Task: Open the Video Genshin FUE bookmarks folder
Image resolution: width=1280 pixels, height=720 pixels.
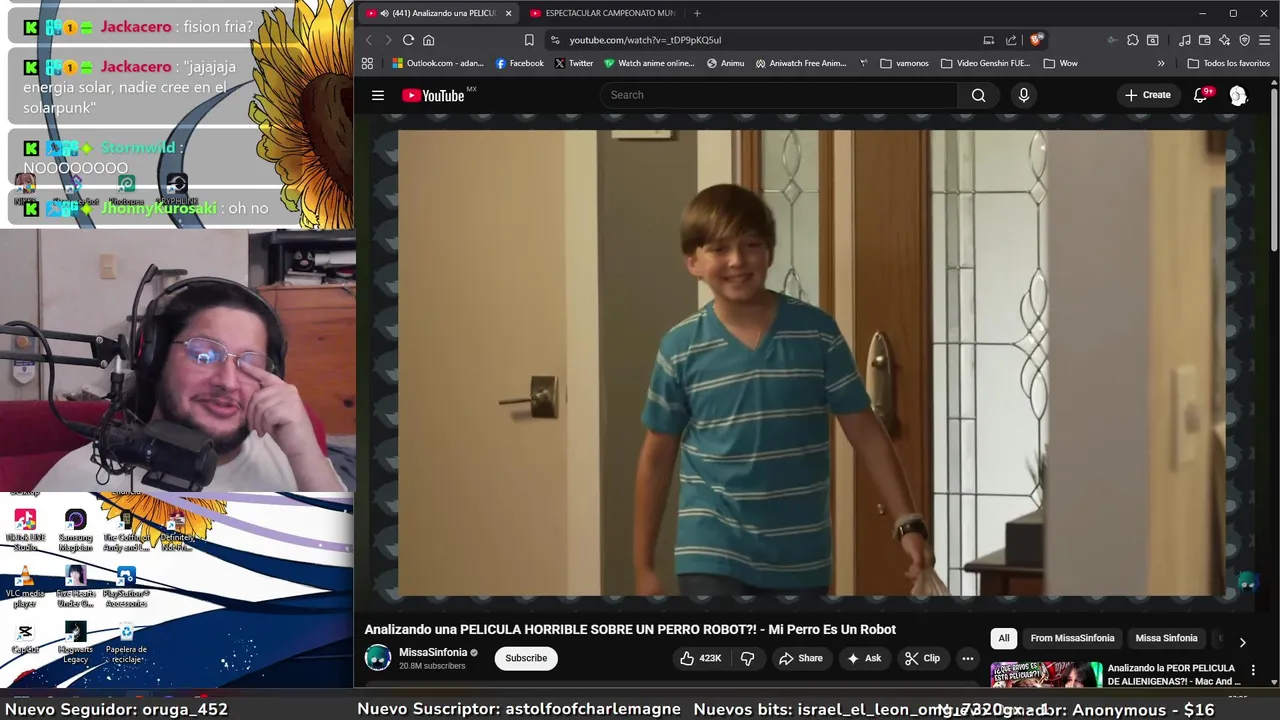Action: [985, 63]
